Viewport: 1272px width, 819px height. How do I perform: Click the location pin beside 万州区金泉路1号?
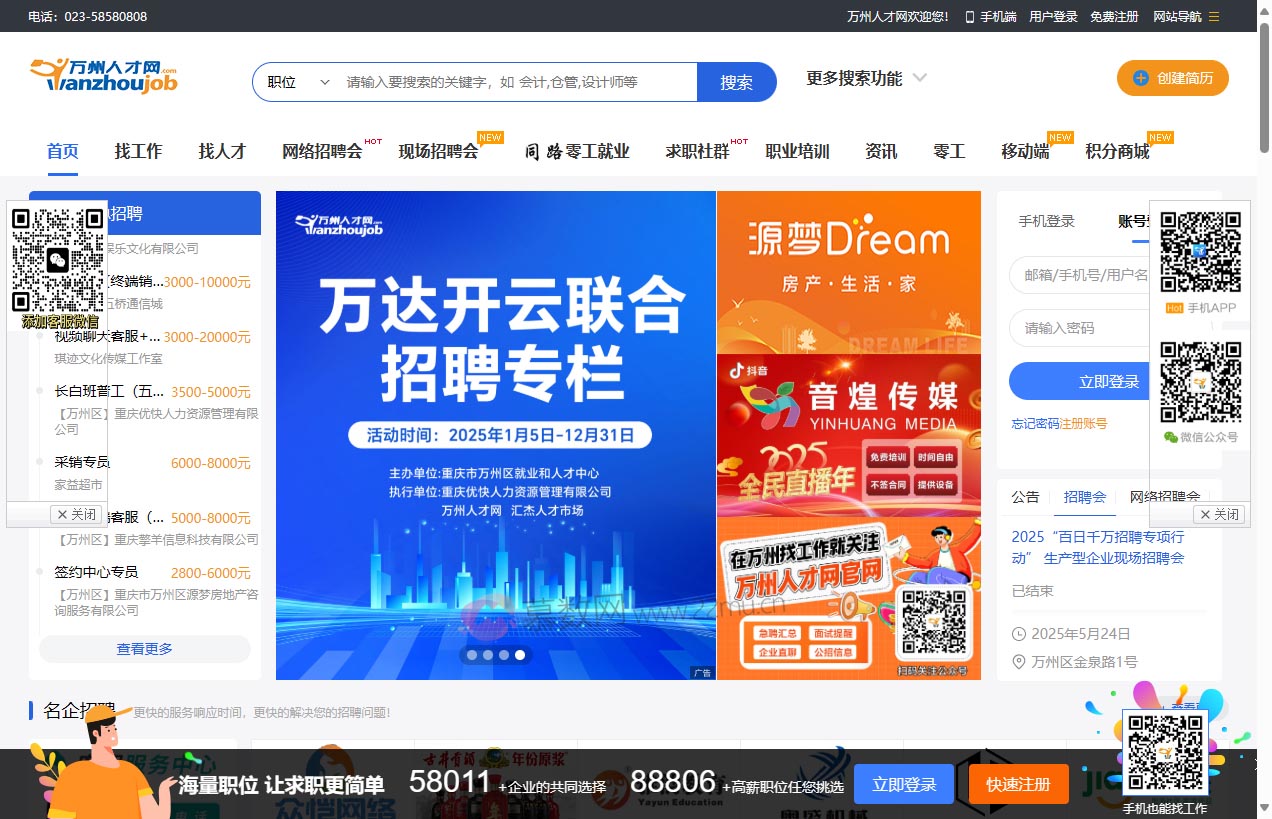1019,661
